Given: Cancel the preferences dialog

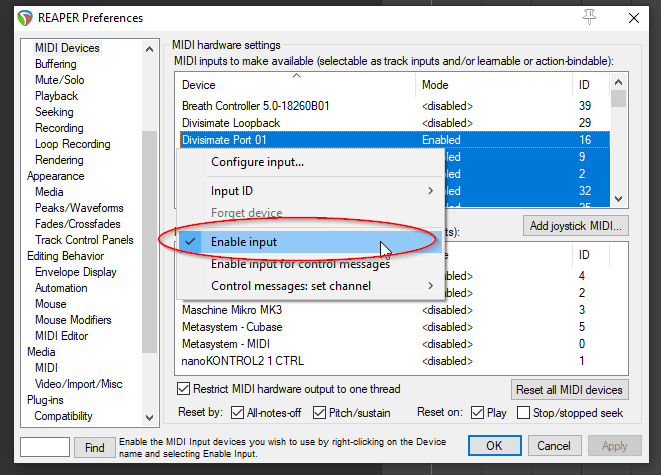Looking at the screenshot, I should [553, 446].
